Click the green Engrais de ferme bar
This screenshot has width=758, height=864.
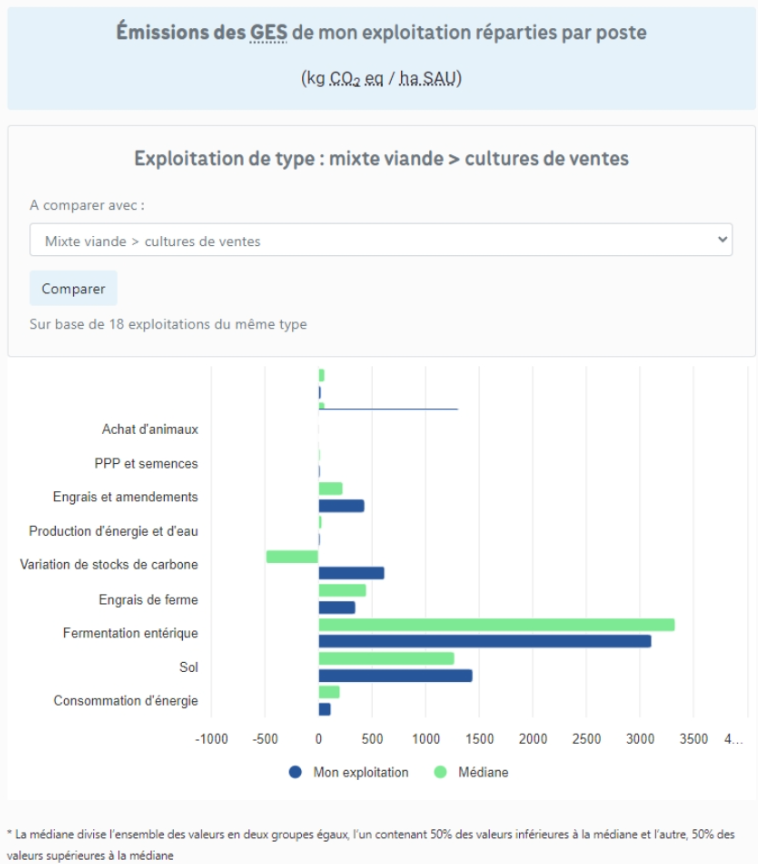342,591
